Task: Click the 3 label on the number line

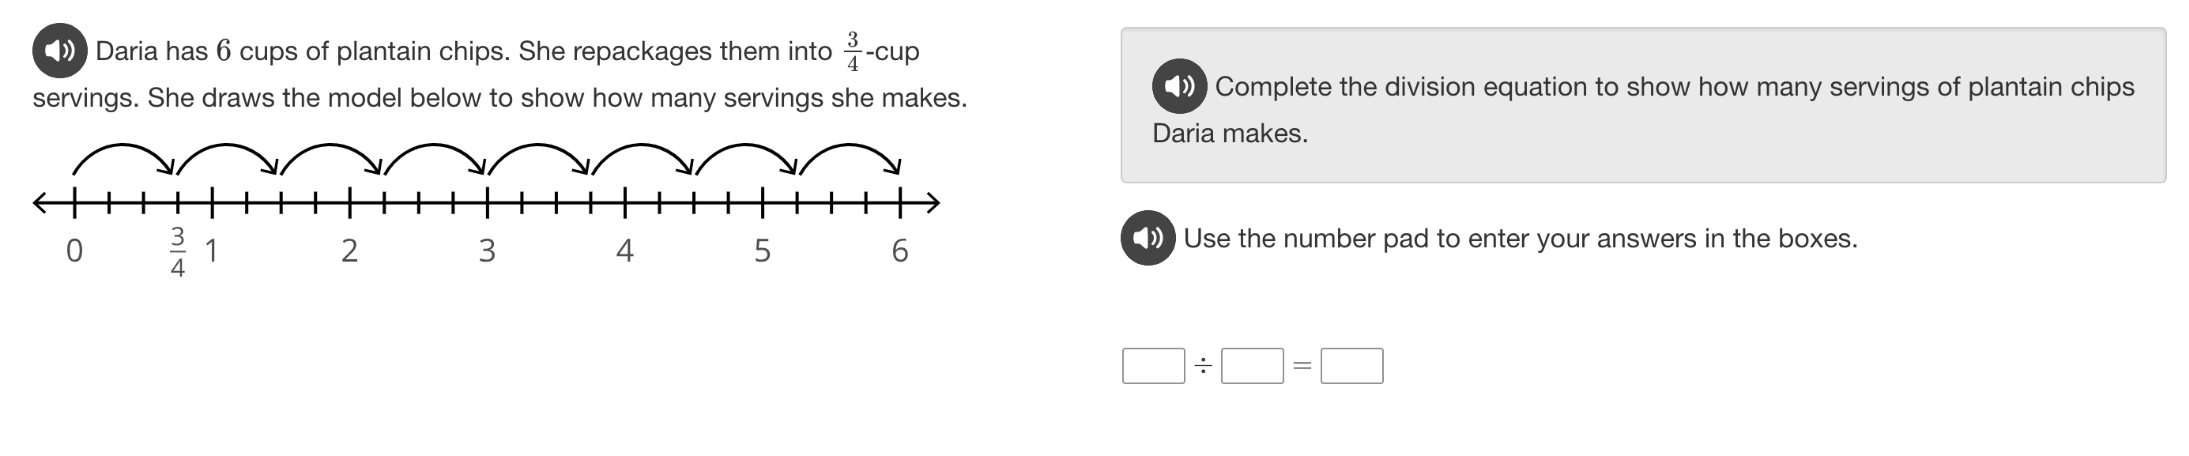Action: tap(487, 250)
